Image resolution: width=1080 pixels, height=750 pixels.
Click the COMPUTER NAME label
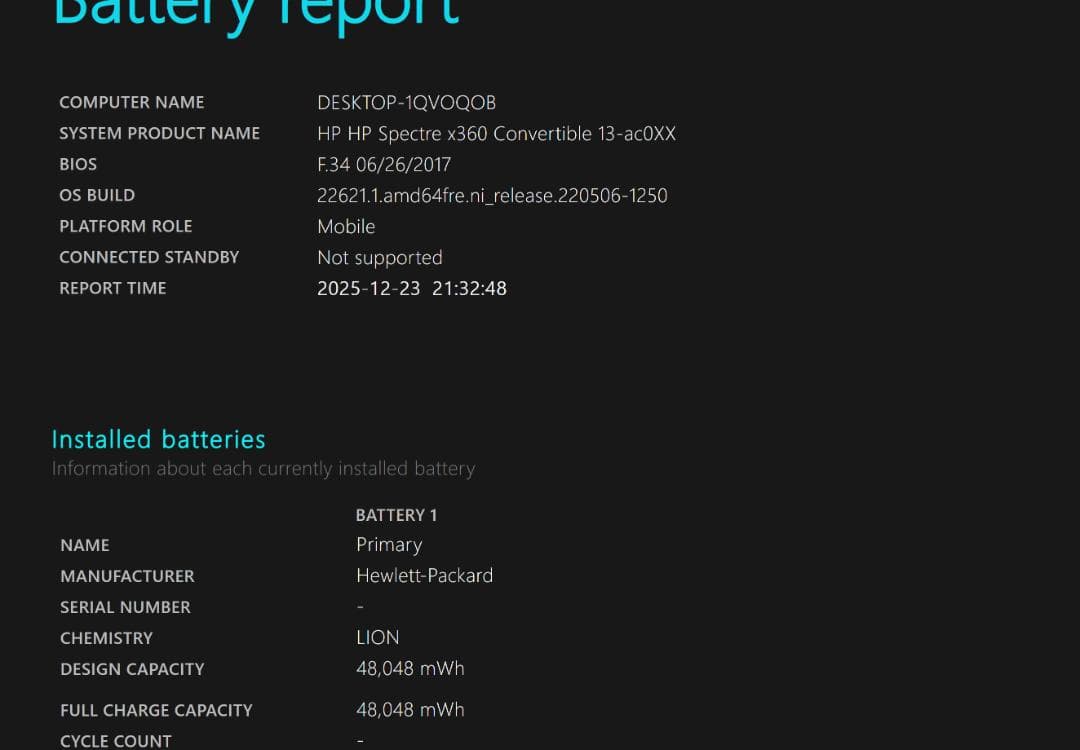(131, 102)
